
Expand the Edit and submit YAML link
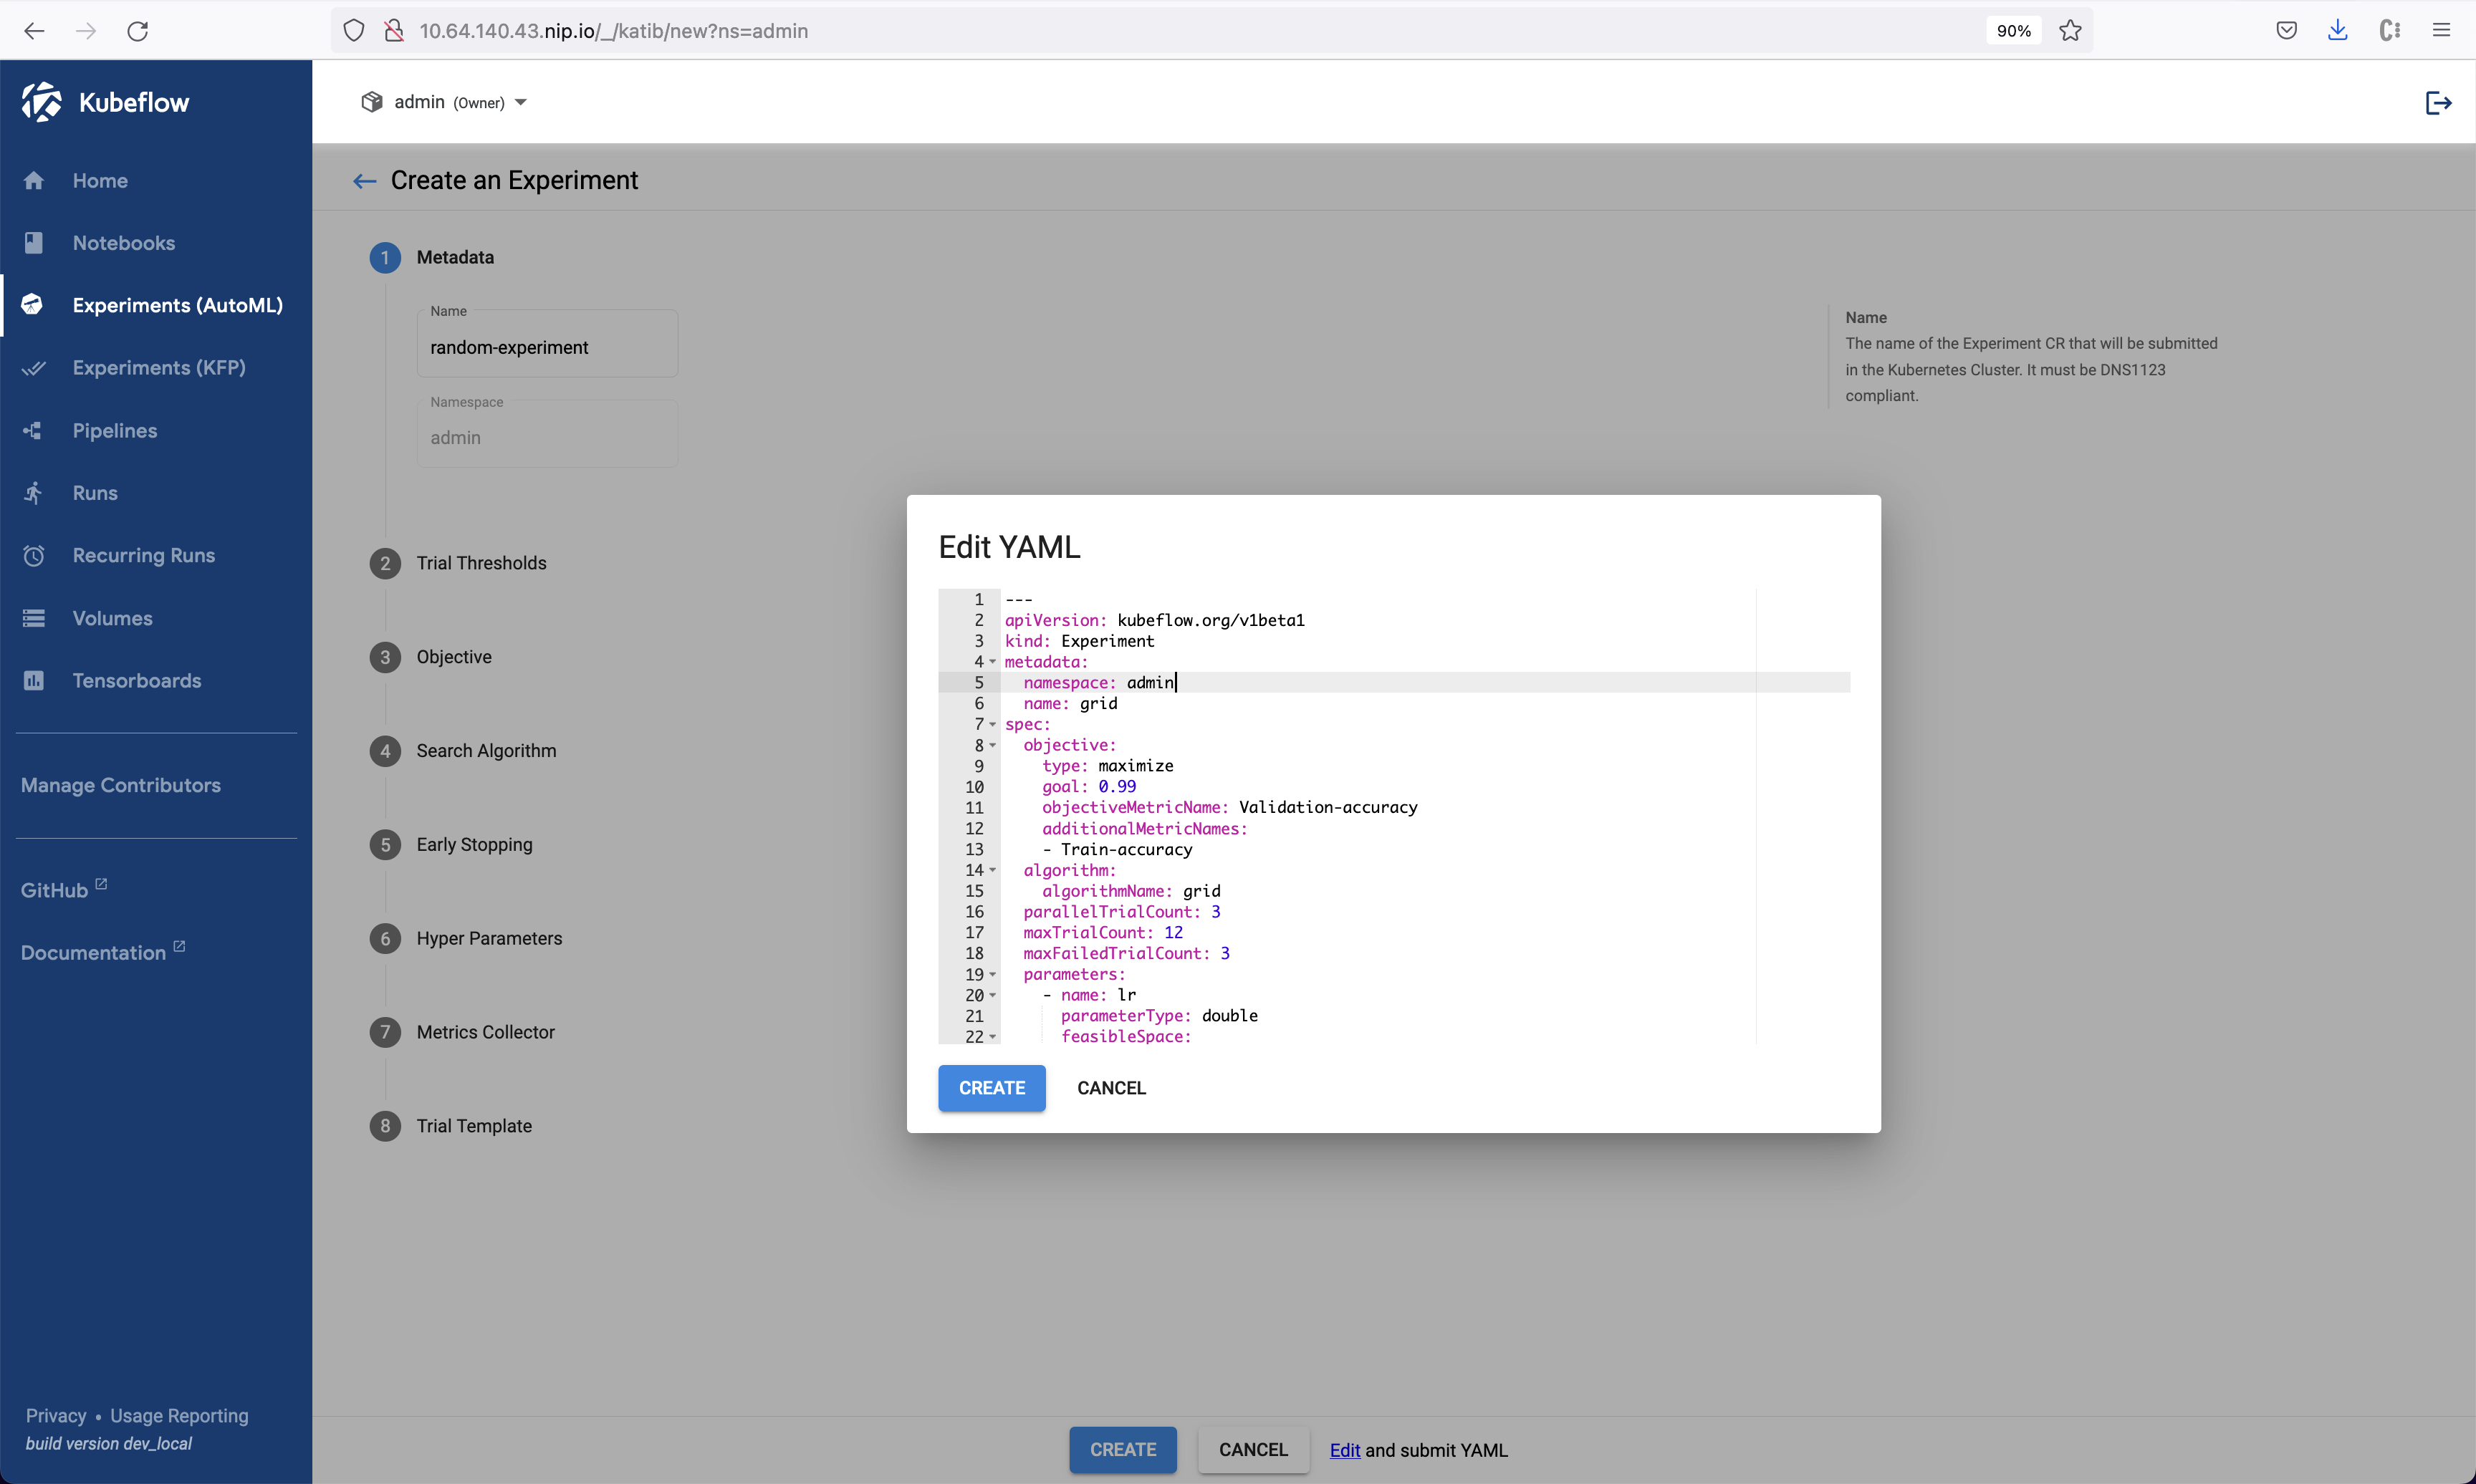[x=1347, y=1449]
